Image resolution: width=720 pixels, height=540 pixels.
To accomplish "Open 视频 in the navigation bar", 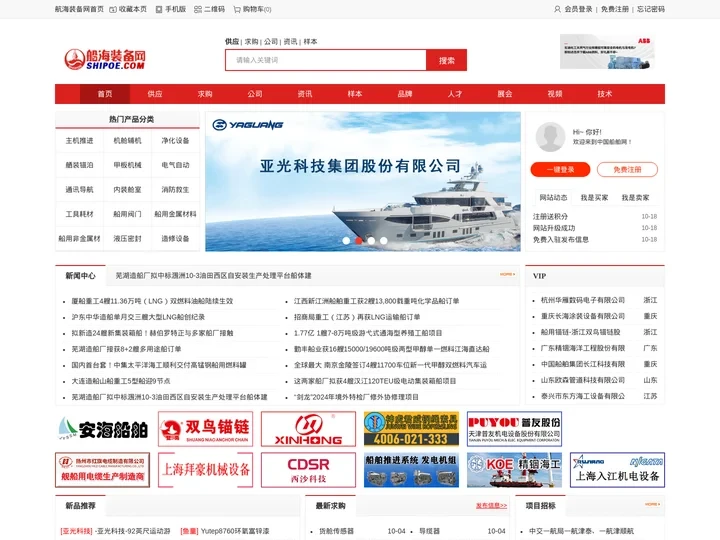I will click(555, 94).
